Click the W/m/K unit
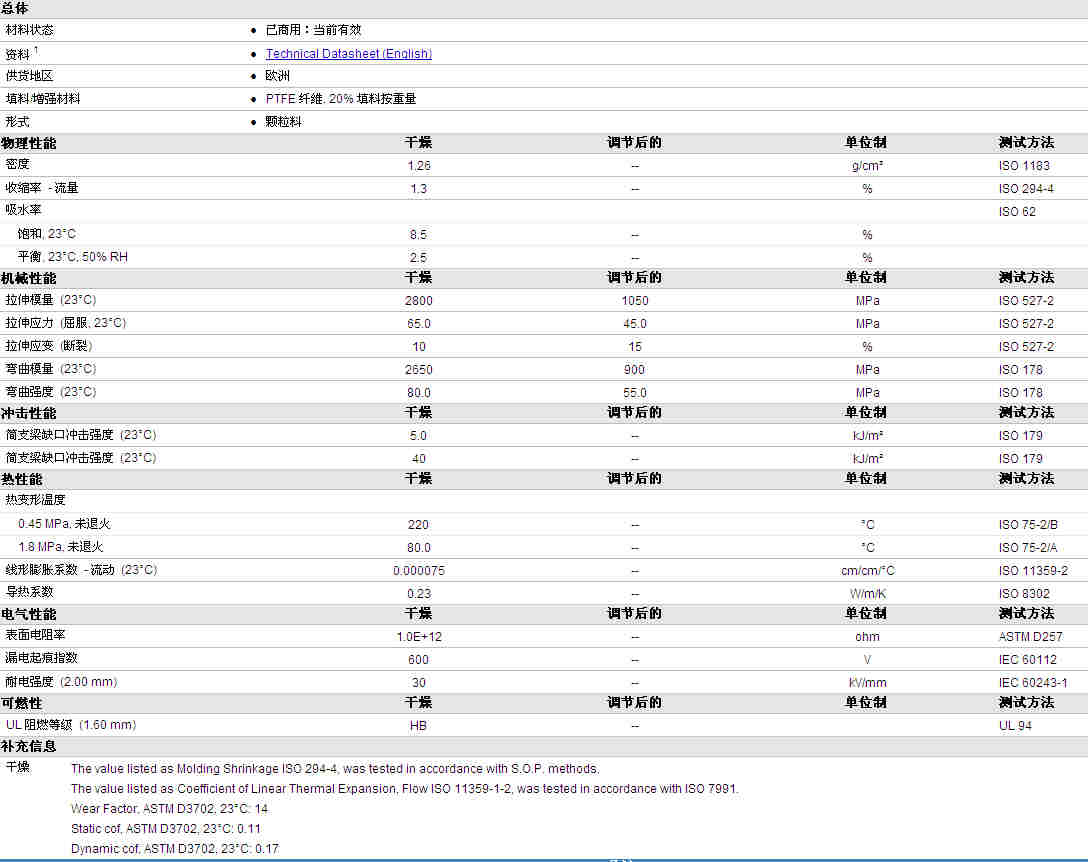Viewport: 1088px width, 862px height. coord(867,593)
